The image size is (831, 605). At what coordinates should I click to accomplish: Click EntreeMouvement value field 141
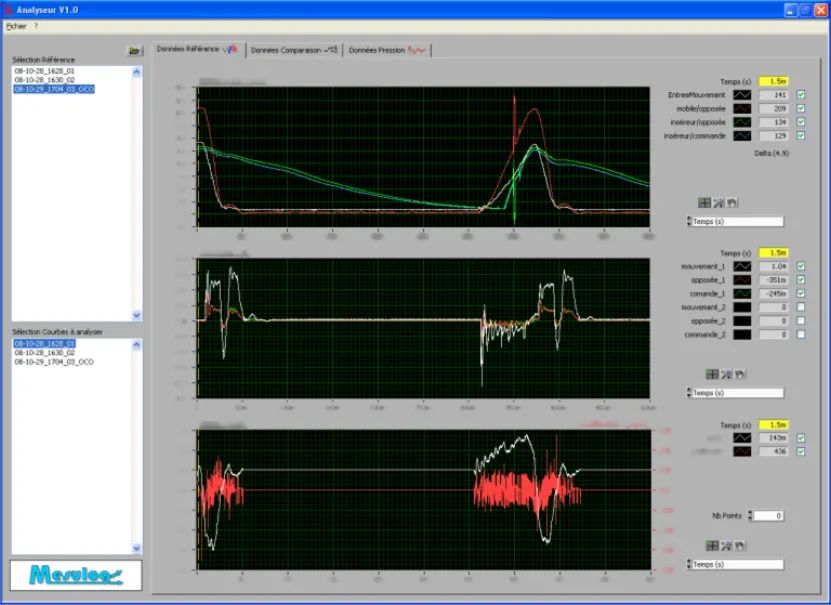pos(774,95)
